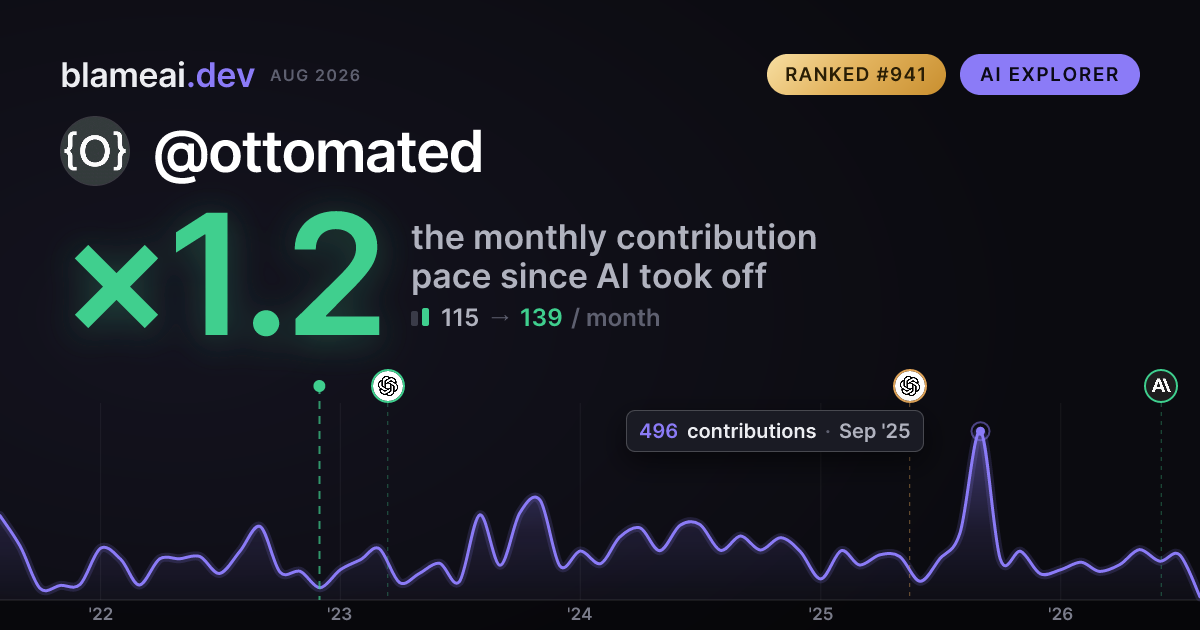The image size is (1200, 630).
Task: Click the first green-ringed OpenAI logo marker
Action: [388, 385]
